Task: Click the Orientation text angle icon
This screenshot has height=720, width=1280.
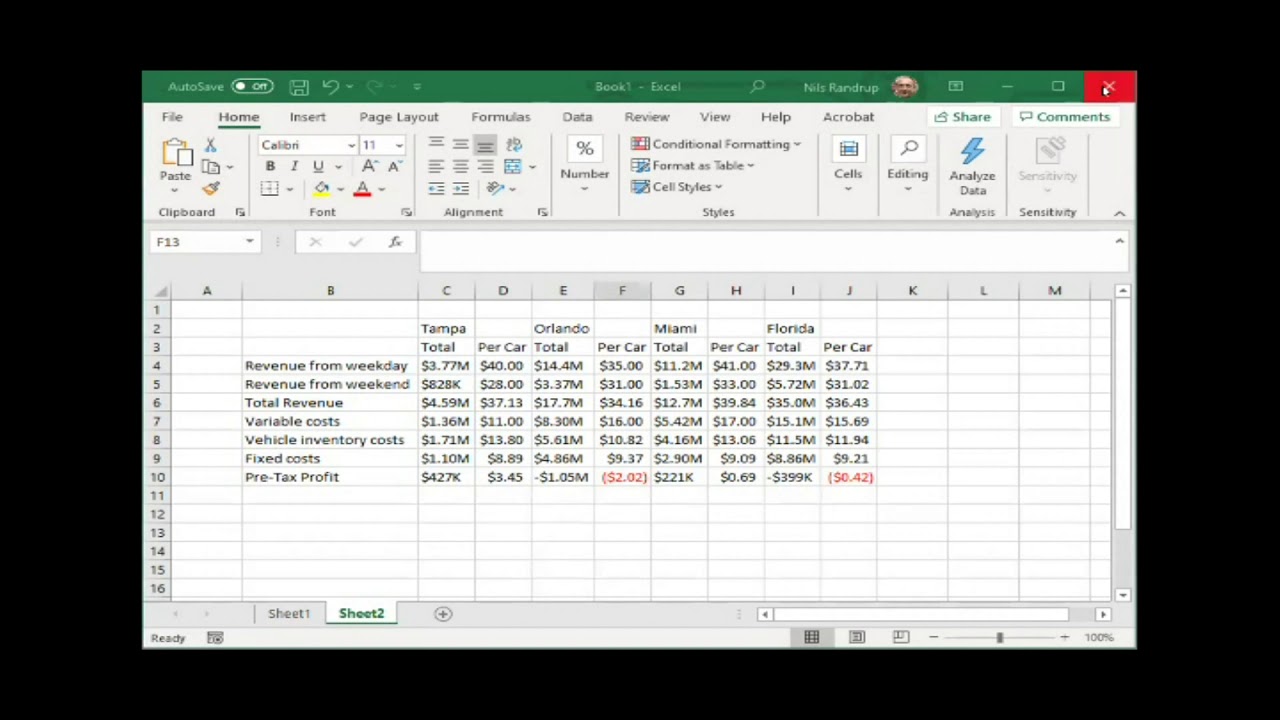Action: point(495,188)
